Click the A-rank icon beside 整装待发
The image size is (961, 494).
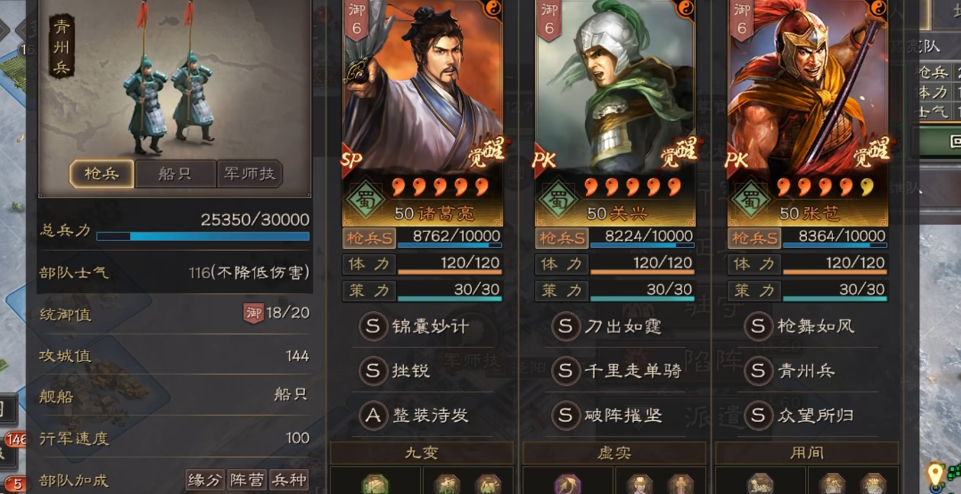pyautogui.click(x=373, y=416)
